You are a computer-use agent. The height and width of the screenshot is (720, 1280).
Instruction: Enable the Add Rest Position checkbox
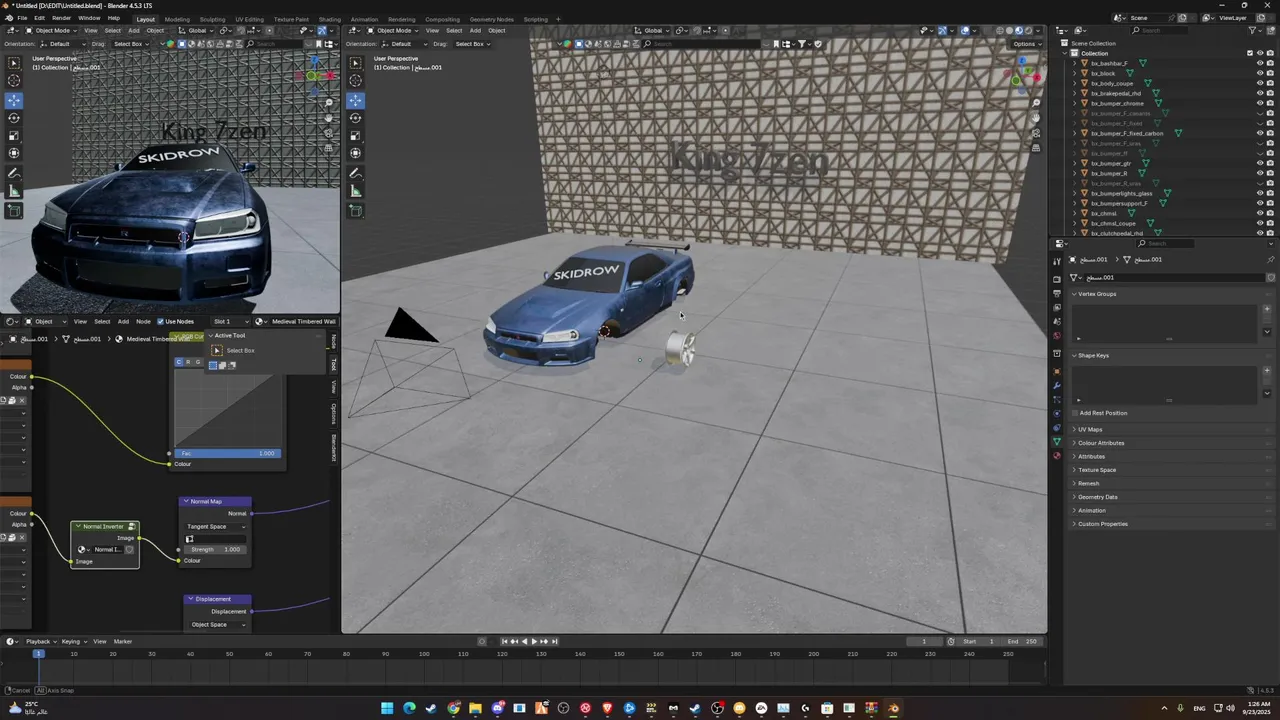pos(1075,413)
